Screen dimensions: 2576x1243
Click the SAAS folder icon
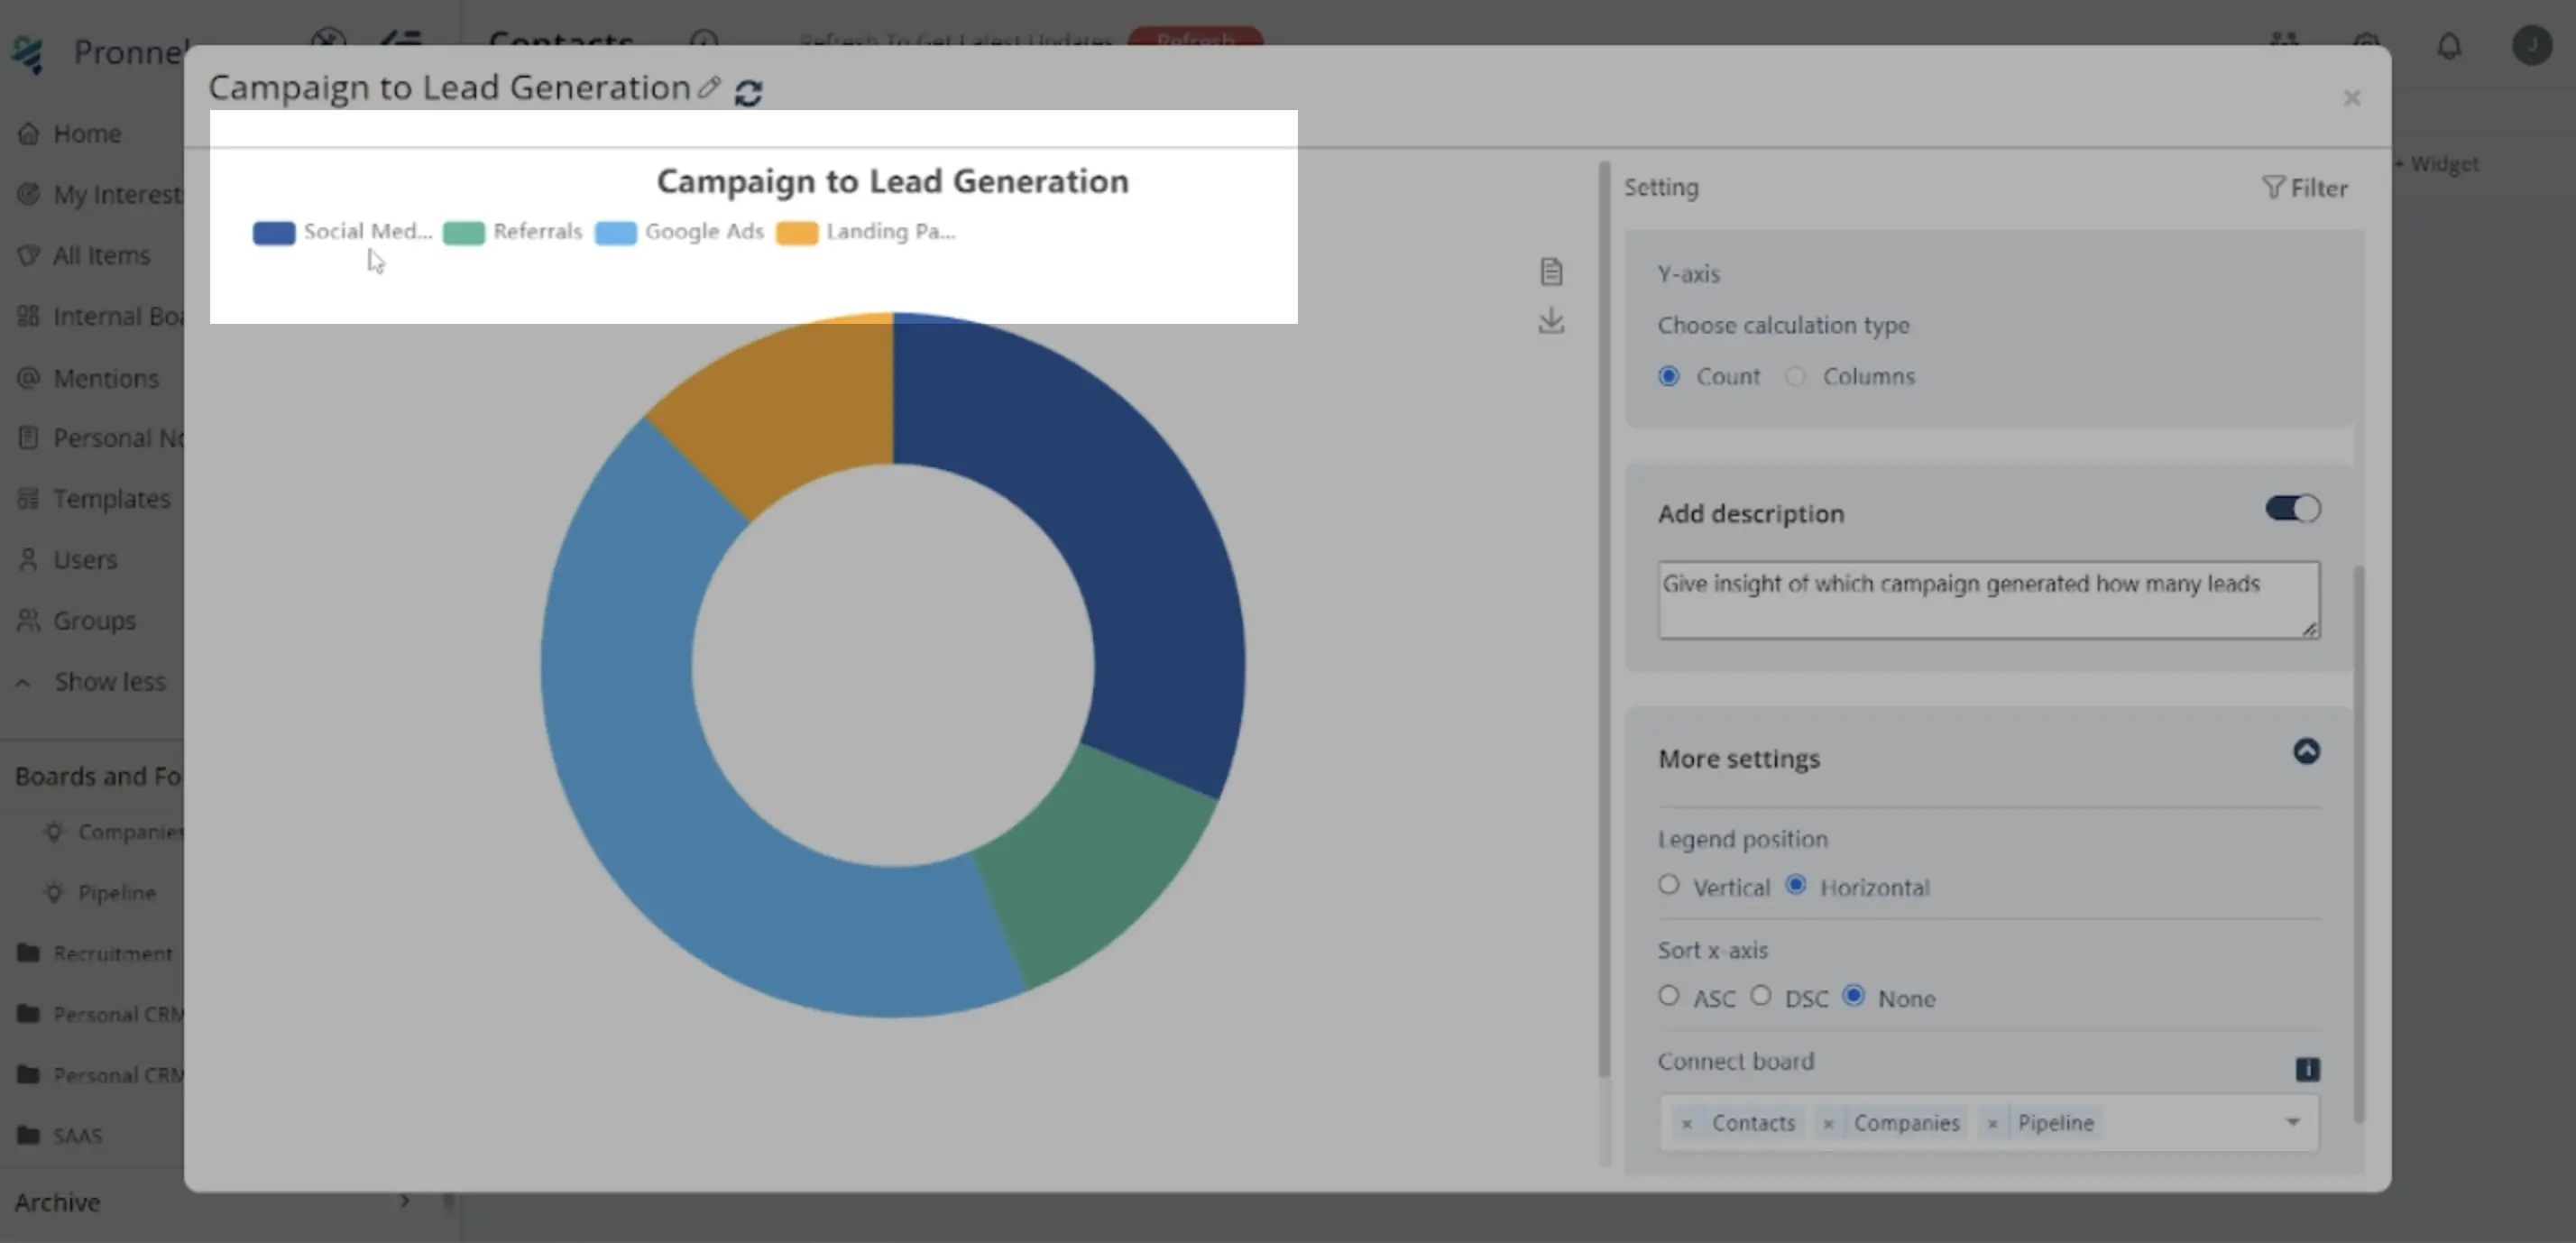[x=29, y=1136]
